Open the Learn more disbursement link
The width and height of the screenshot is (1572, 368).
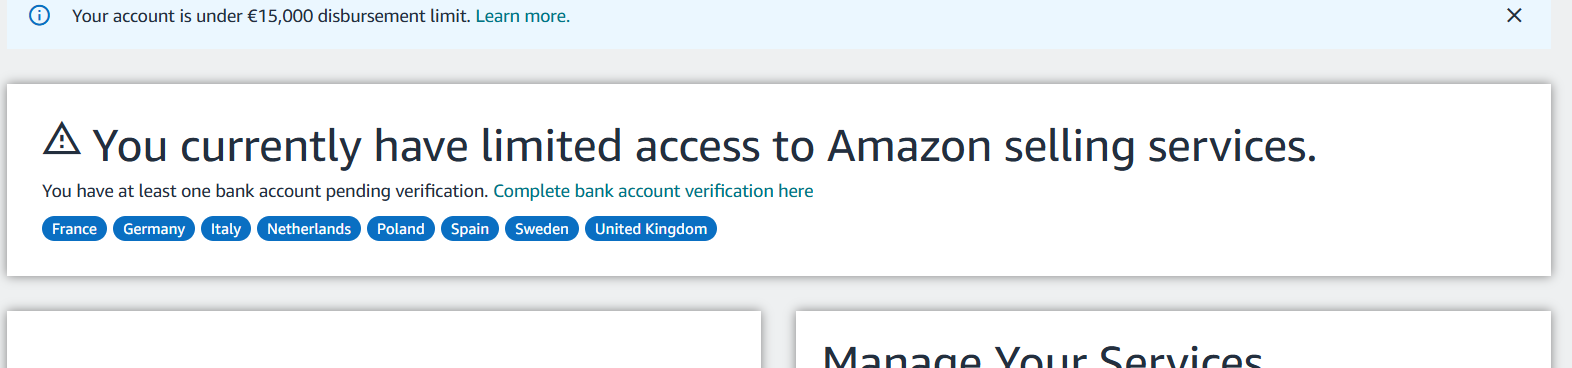pyautogui.click(x=522, y=16)
